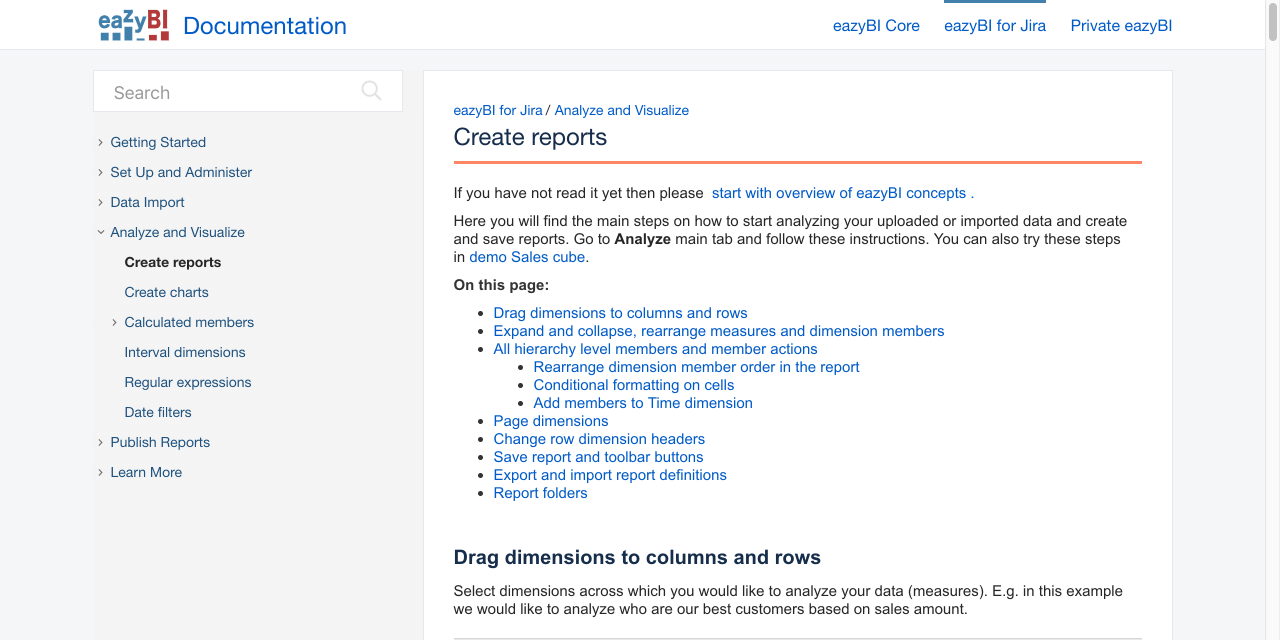Jump to Report folders link
1280x640 pixels.
[x=540, y=493]
